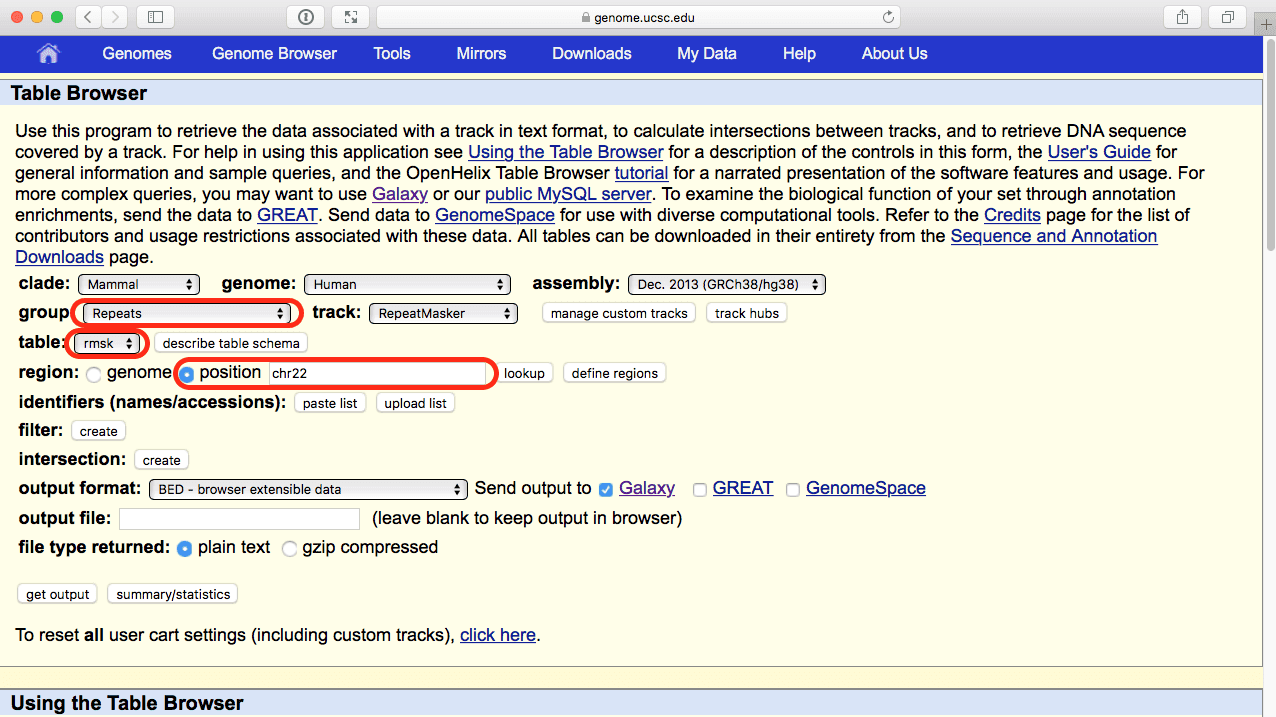Reload the page using the refresh icon
The image size is (1276, 717).
(887, 17)
